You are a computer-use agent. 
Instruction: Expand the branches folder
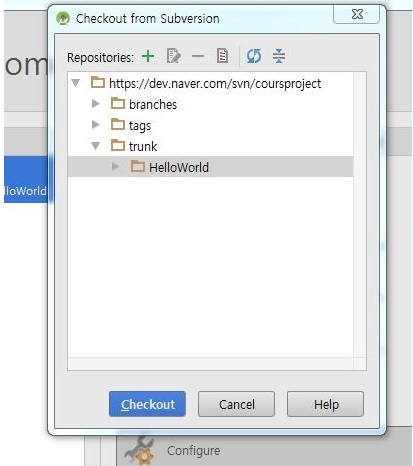(96, 104)
